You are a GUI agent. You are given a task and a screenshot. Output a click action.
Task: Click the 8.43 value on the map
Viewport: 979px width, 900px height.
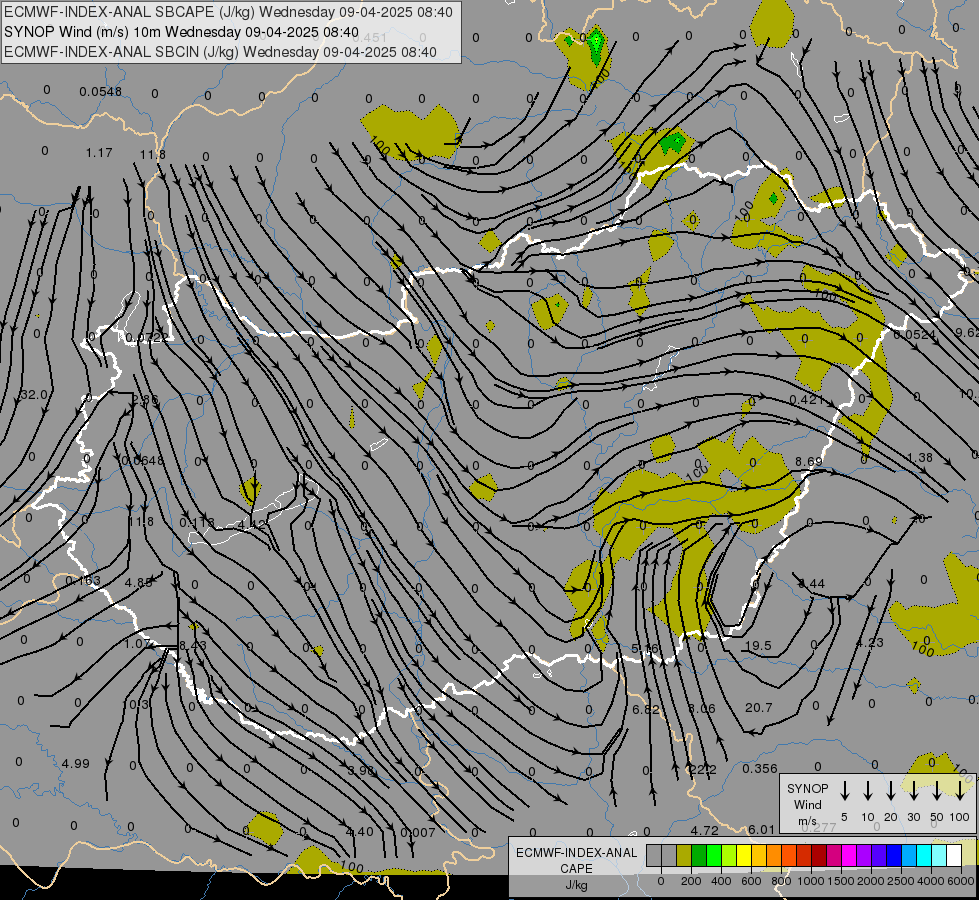pyautogui.click(x=192, y=645)
